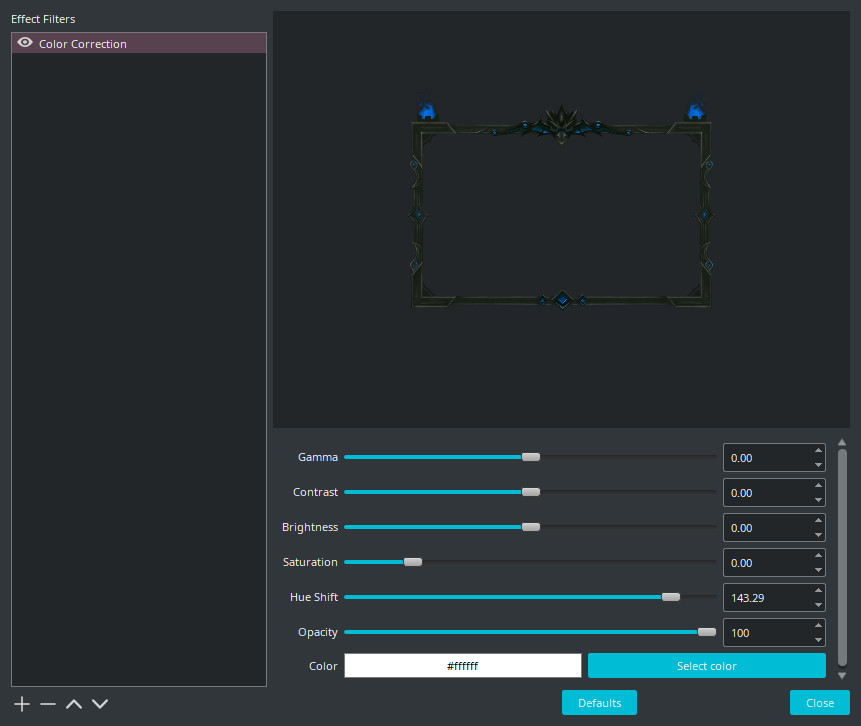Remove selected filter with minus icon
861x726 pixels.
click(x=48, y=704)
